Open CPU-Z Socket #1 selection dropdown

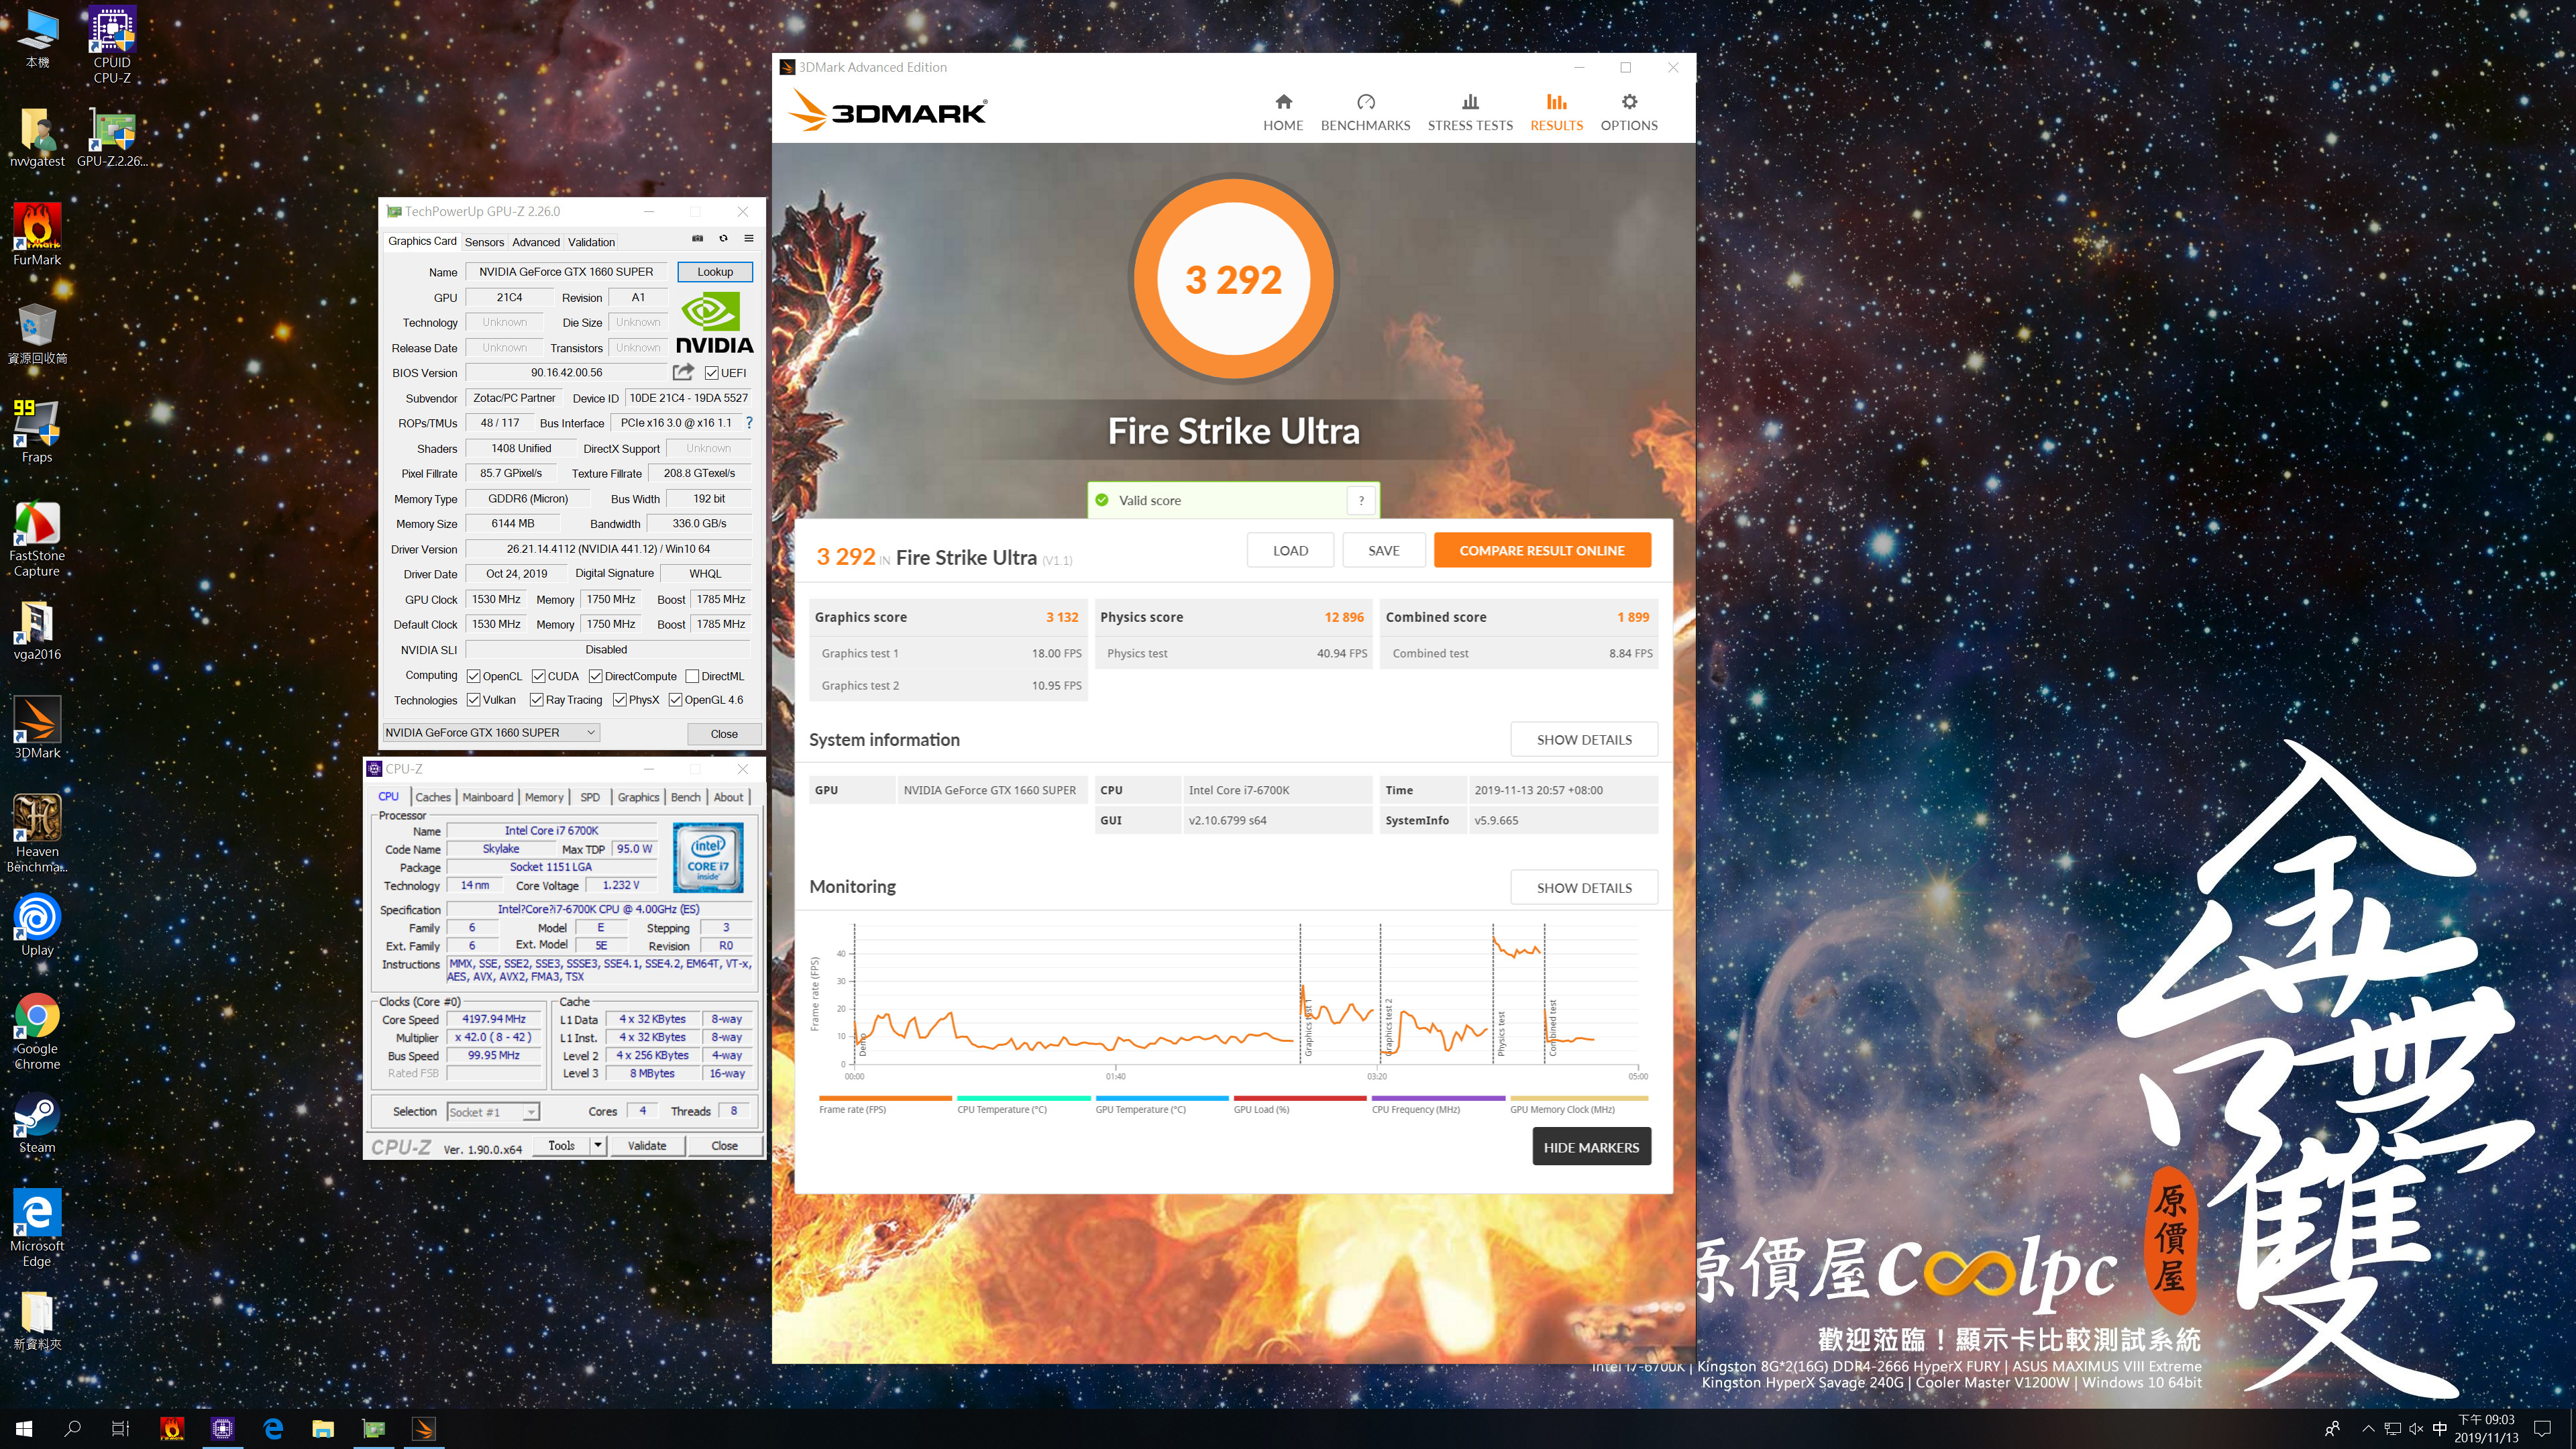493,1112
